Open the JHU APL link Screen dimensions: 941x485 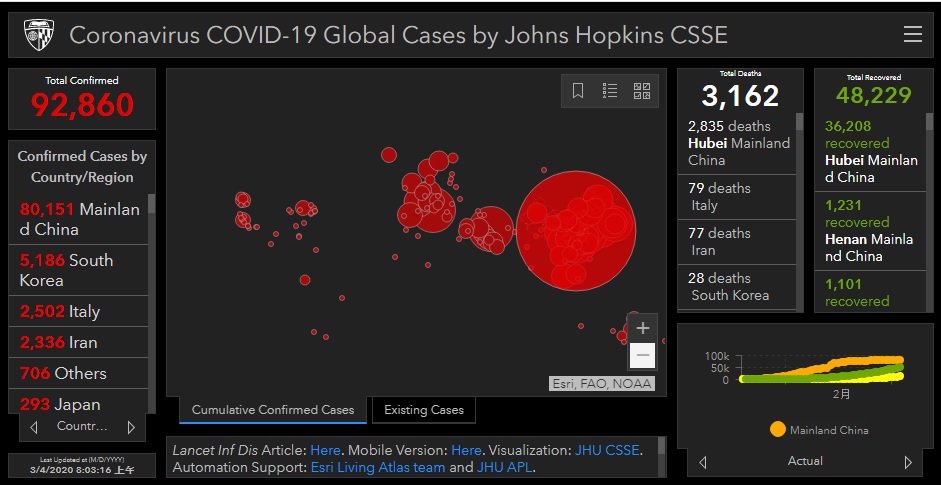coord(505,467)
